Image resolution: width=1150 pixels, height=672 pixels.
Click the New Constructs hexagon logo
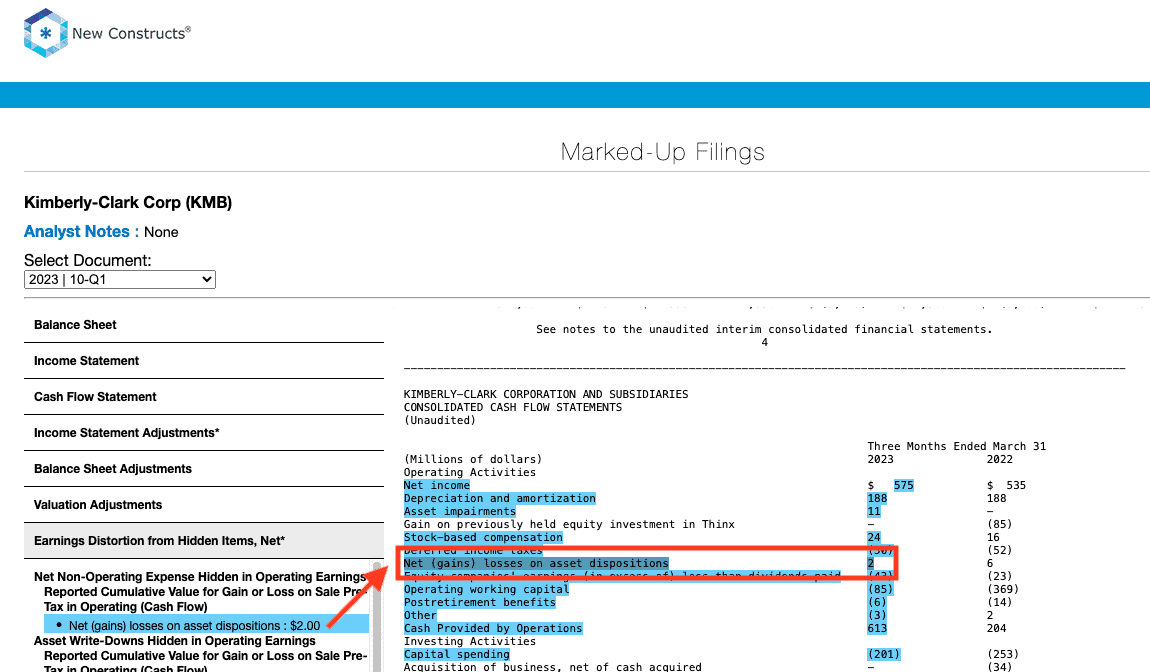click(x=45, y=33)
